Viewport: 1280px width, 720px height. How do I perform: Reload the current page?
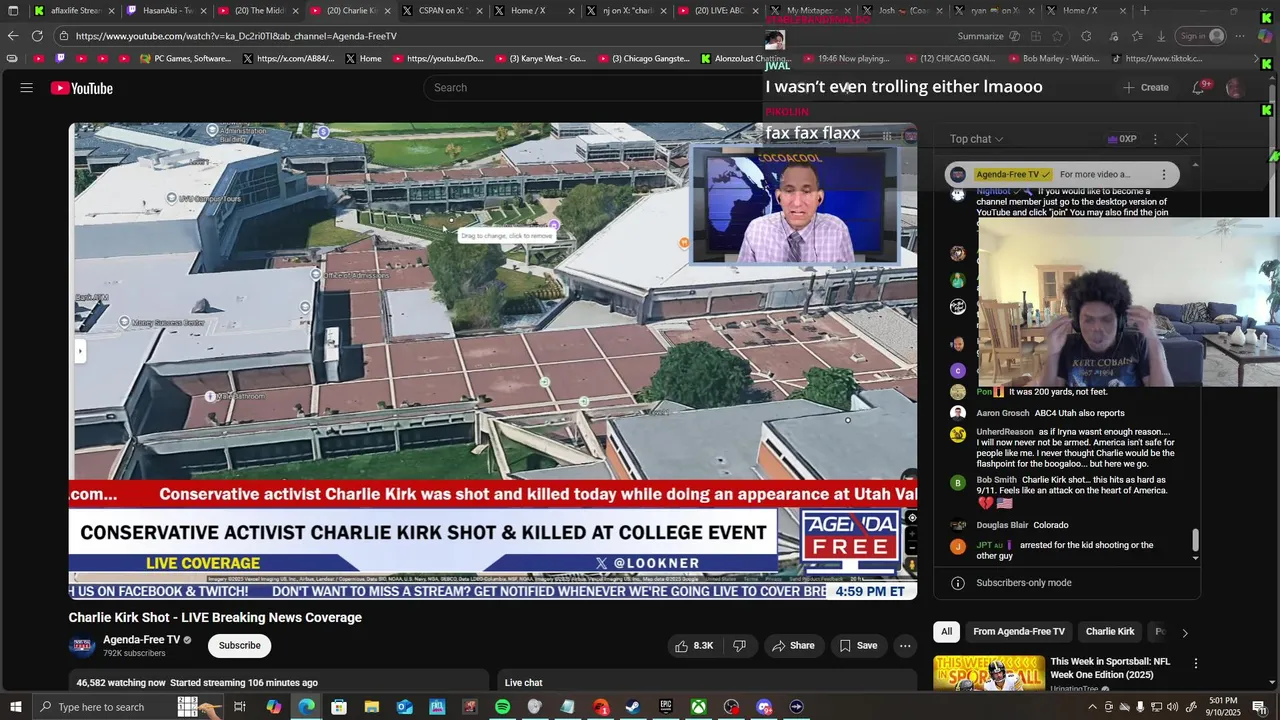click(x=37, y=36)
